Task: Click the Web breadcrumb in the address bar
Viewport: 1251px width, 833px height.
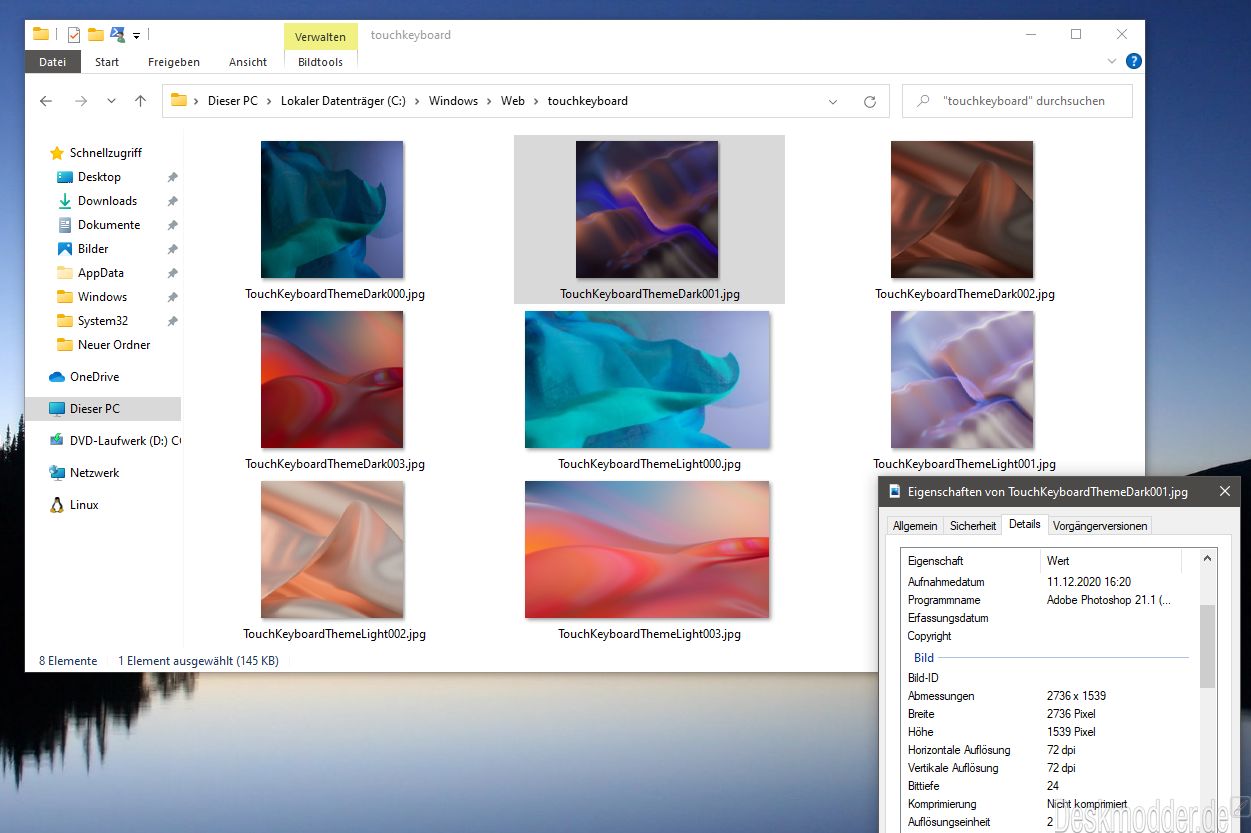Action: click(x=513, y=101)
